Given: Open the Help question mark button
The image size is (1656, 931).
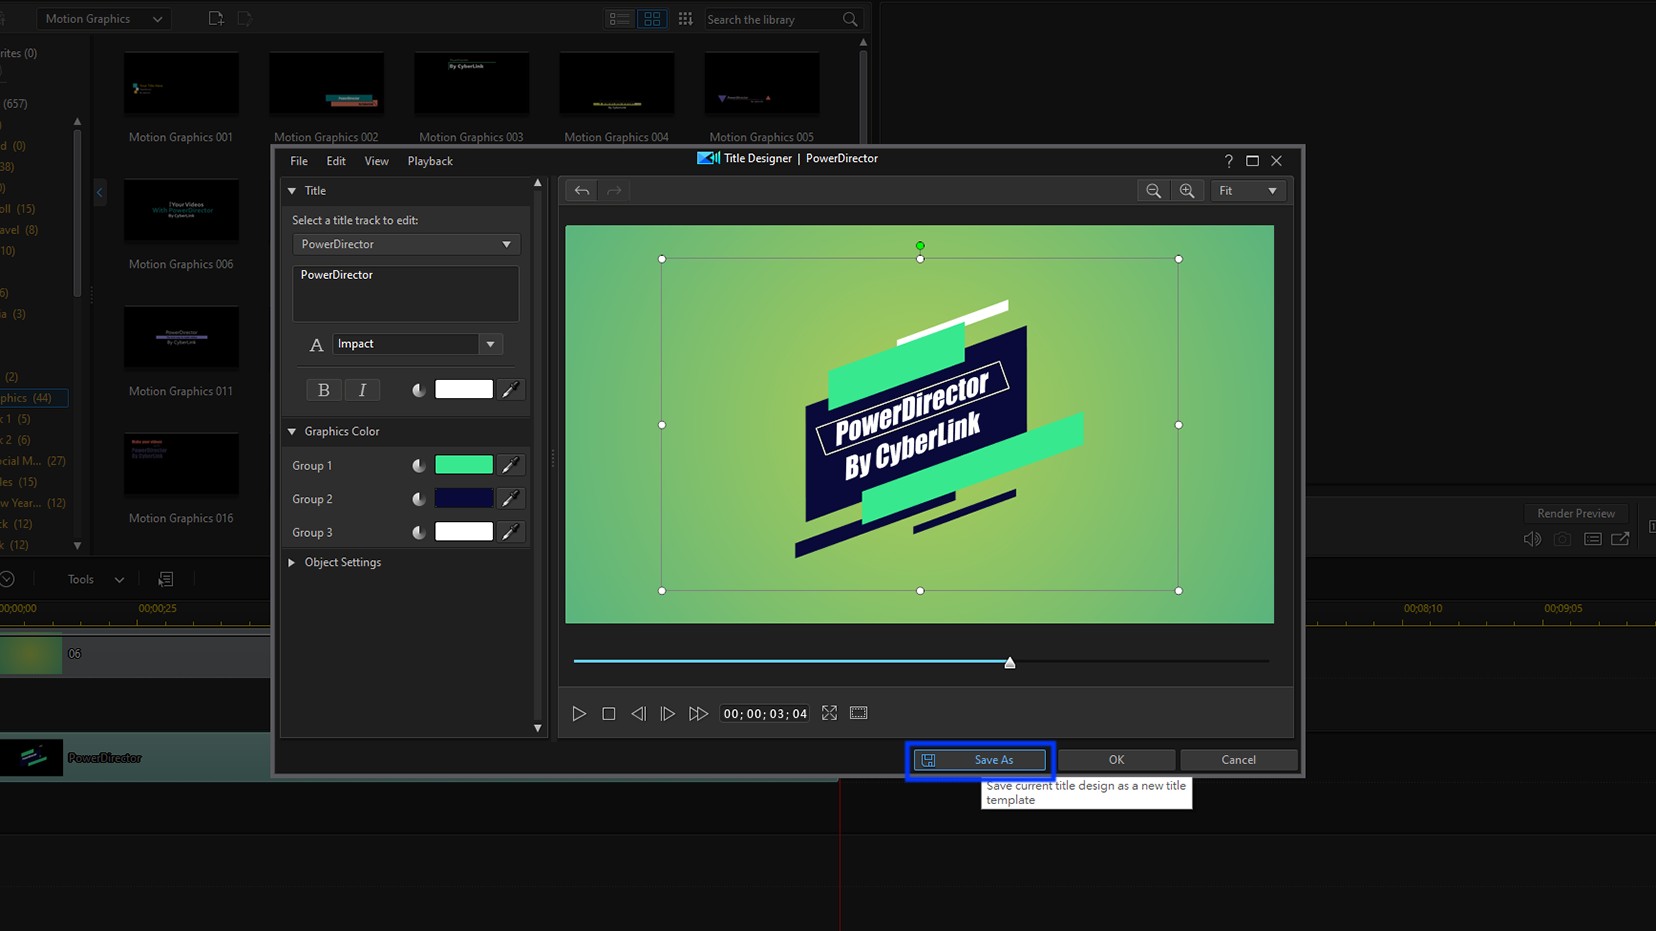Looking at the screenshot, I should point(1228,160).
